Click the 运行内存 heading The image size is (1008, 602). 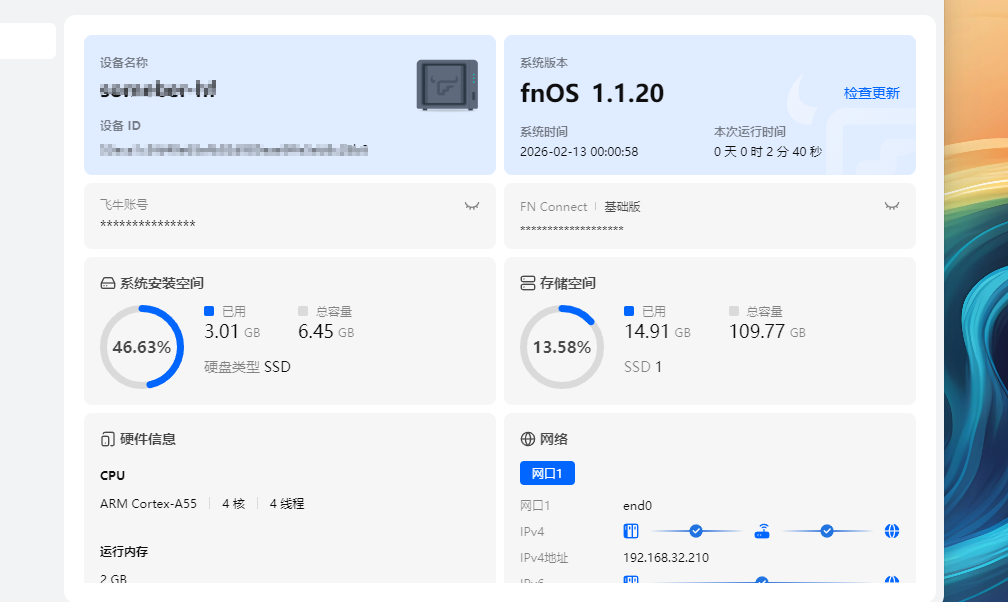(x=124, y=552)
